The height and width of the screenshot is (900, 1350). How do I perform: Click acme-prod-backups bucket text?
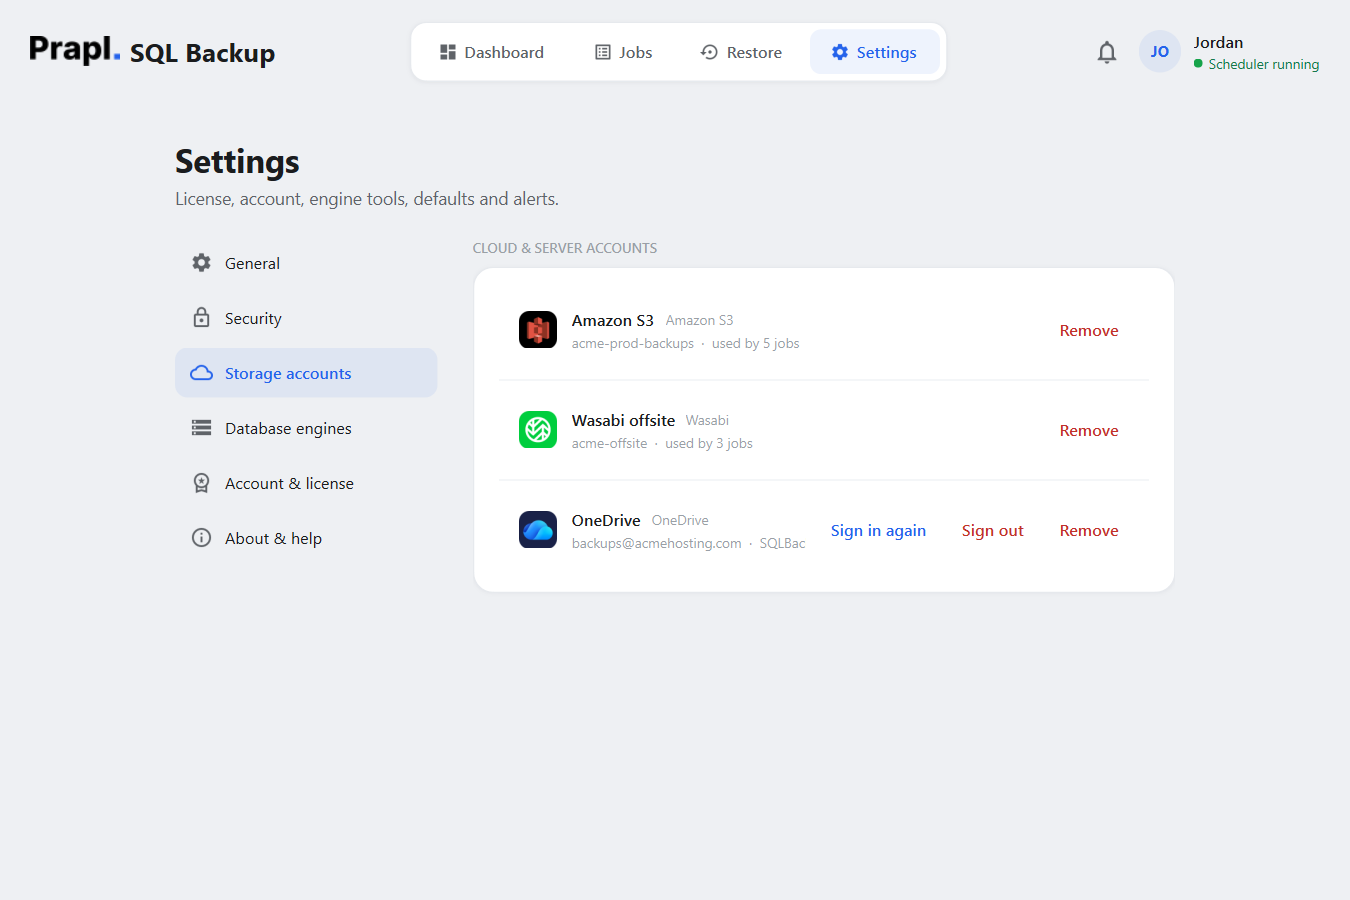pyautogui.click(x=633, y=344)
